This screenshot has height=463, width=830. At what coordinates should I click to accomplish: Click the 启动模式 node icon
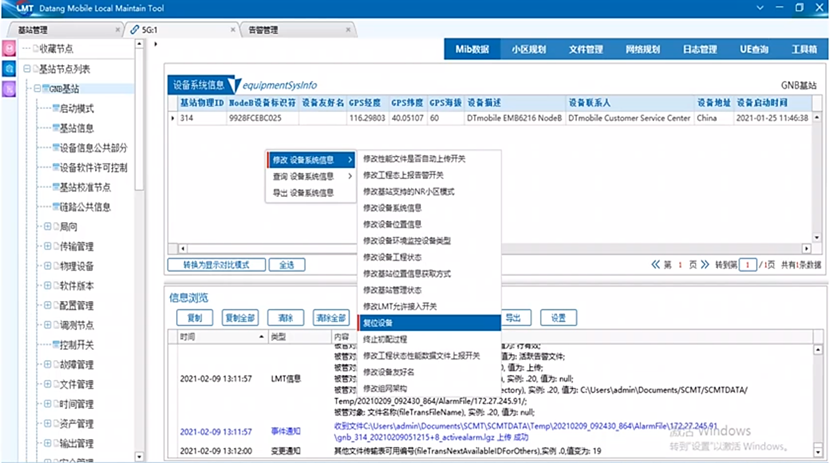56,108
